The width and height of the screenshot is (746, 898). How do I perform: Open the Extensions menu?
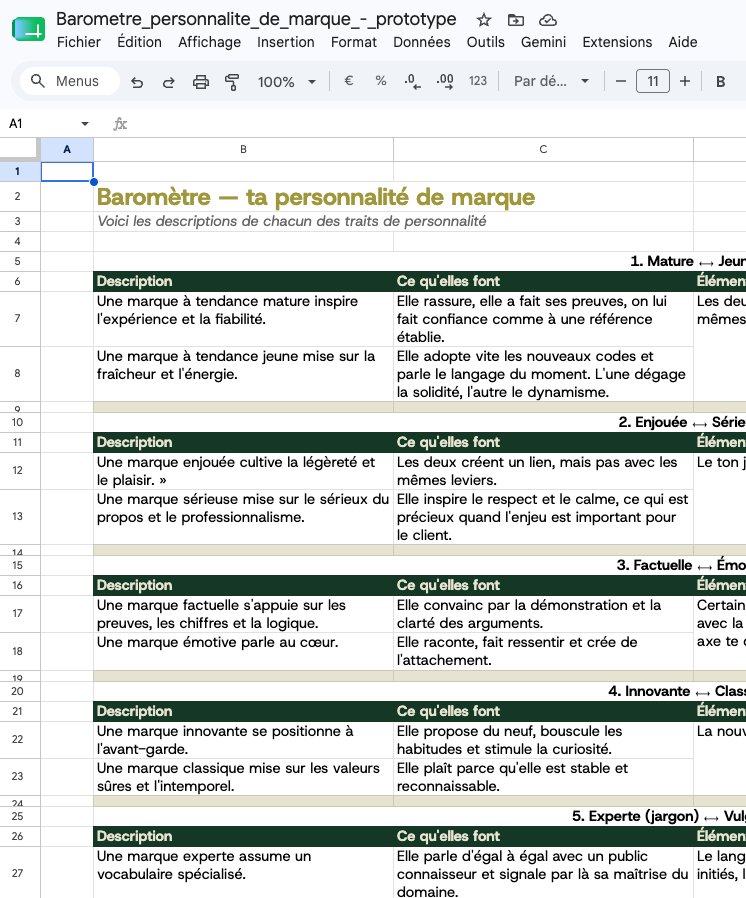617,42
